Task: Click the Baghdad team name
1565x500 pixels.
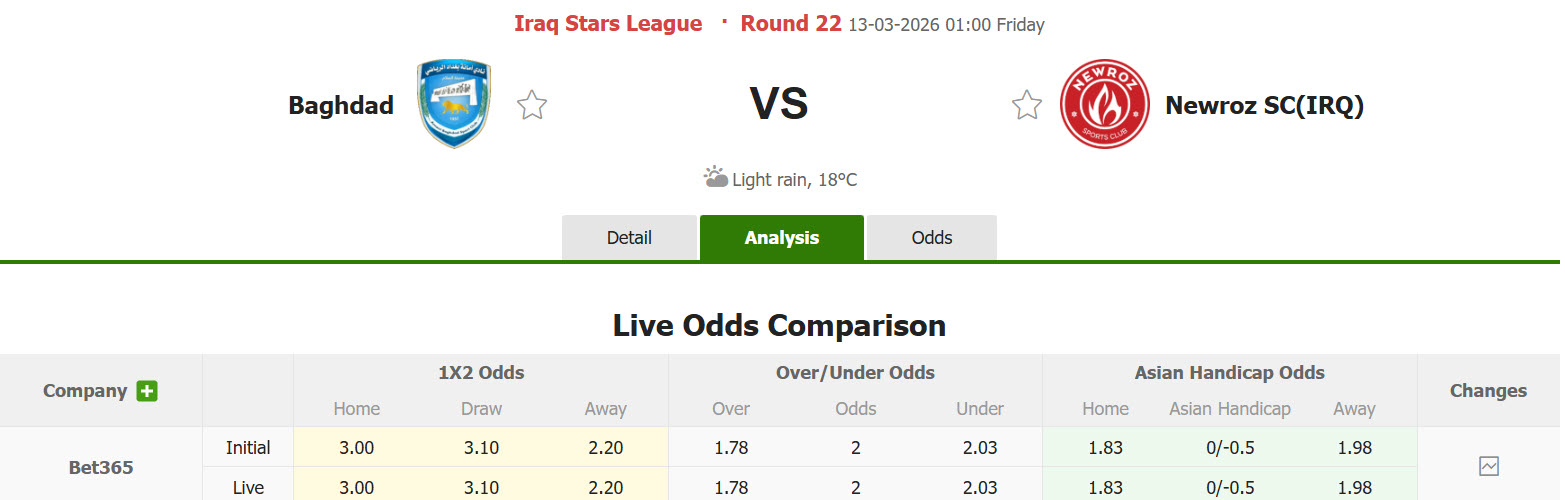Action: [341, 105]
